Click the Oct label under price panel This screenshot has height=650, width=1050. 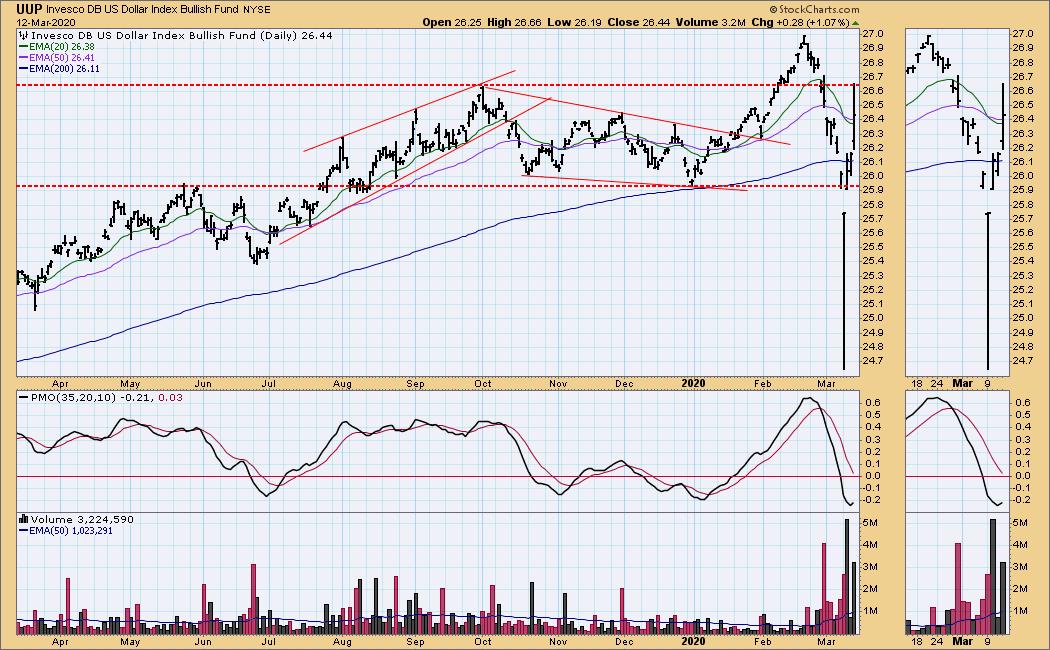[x=483, y=384]
